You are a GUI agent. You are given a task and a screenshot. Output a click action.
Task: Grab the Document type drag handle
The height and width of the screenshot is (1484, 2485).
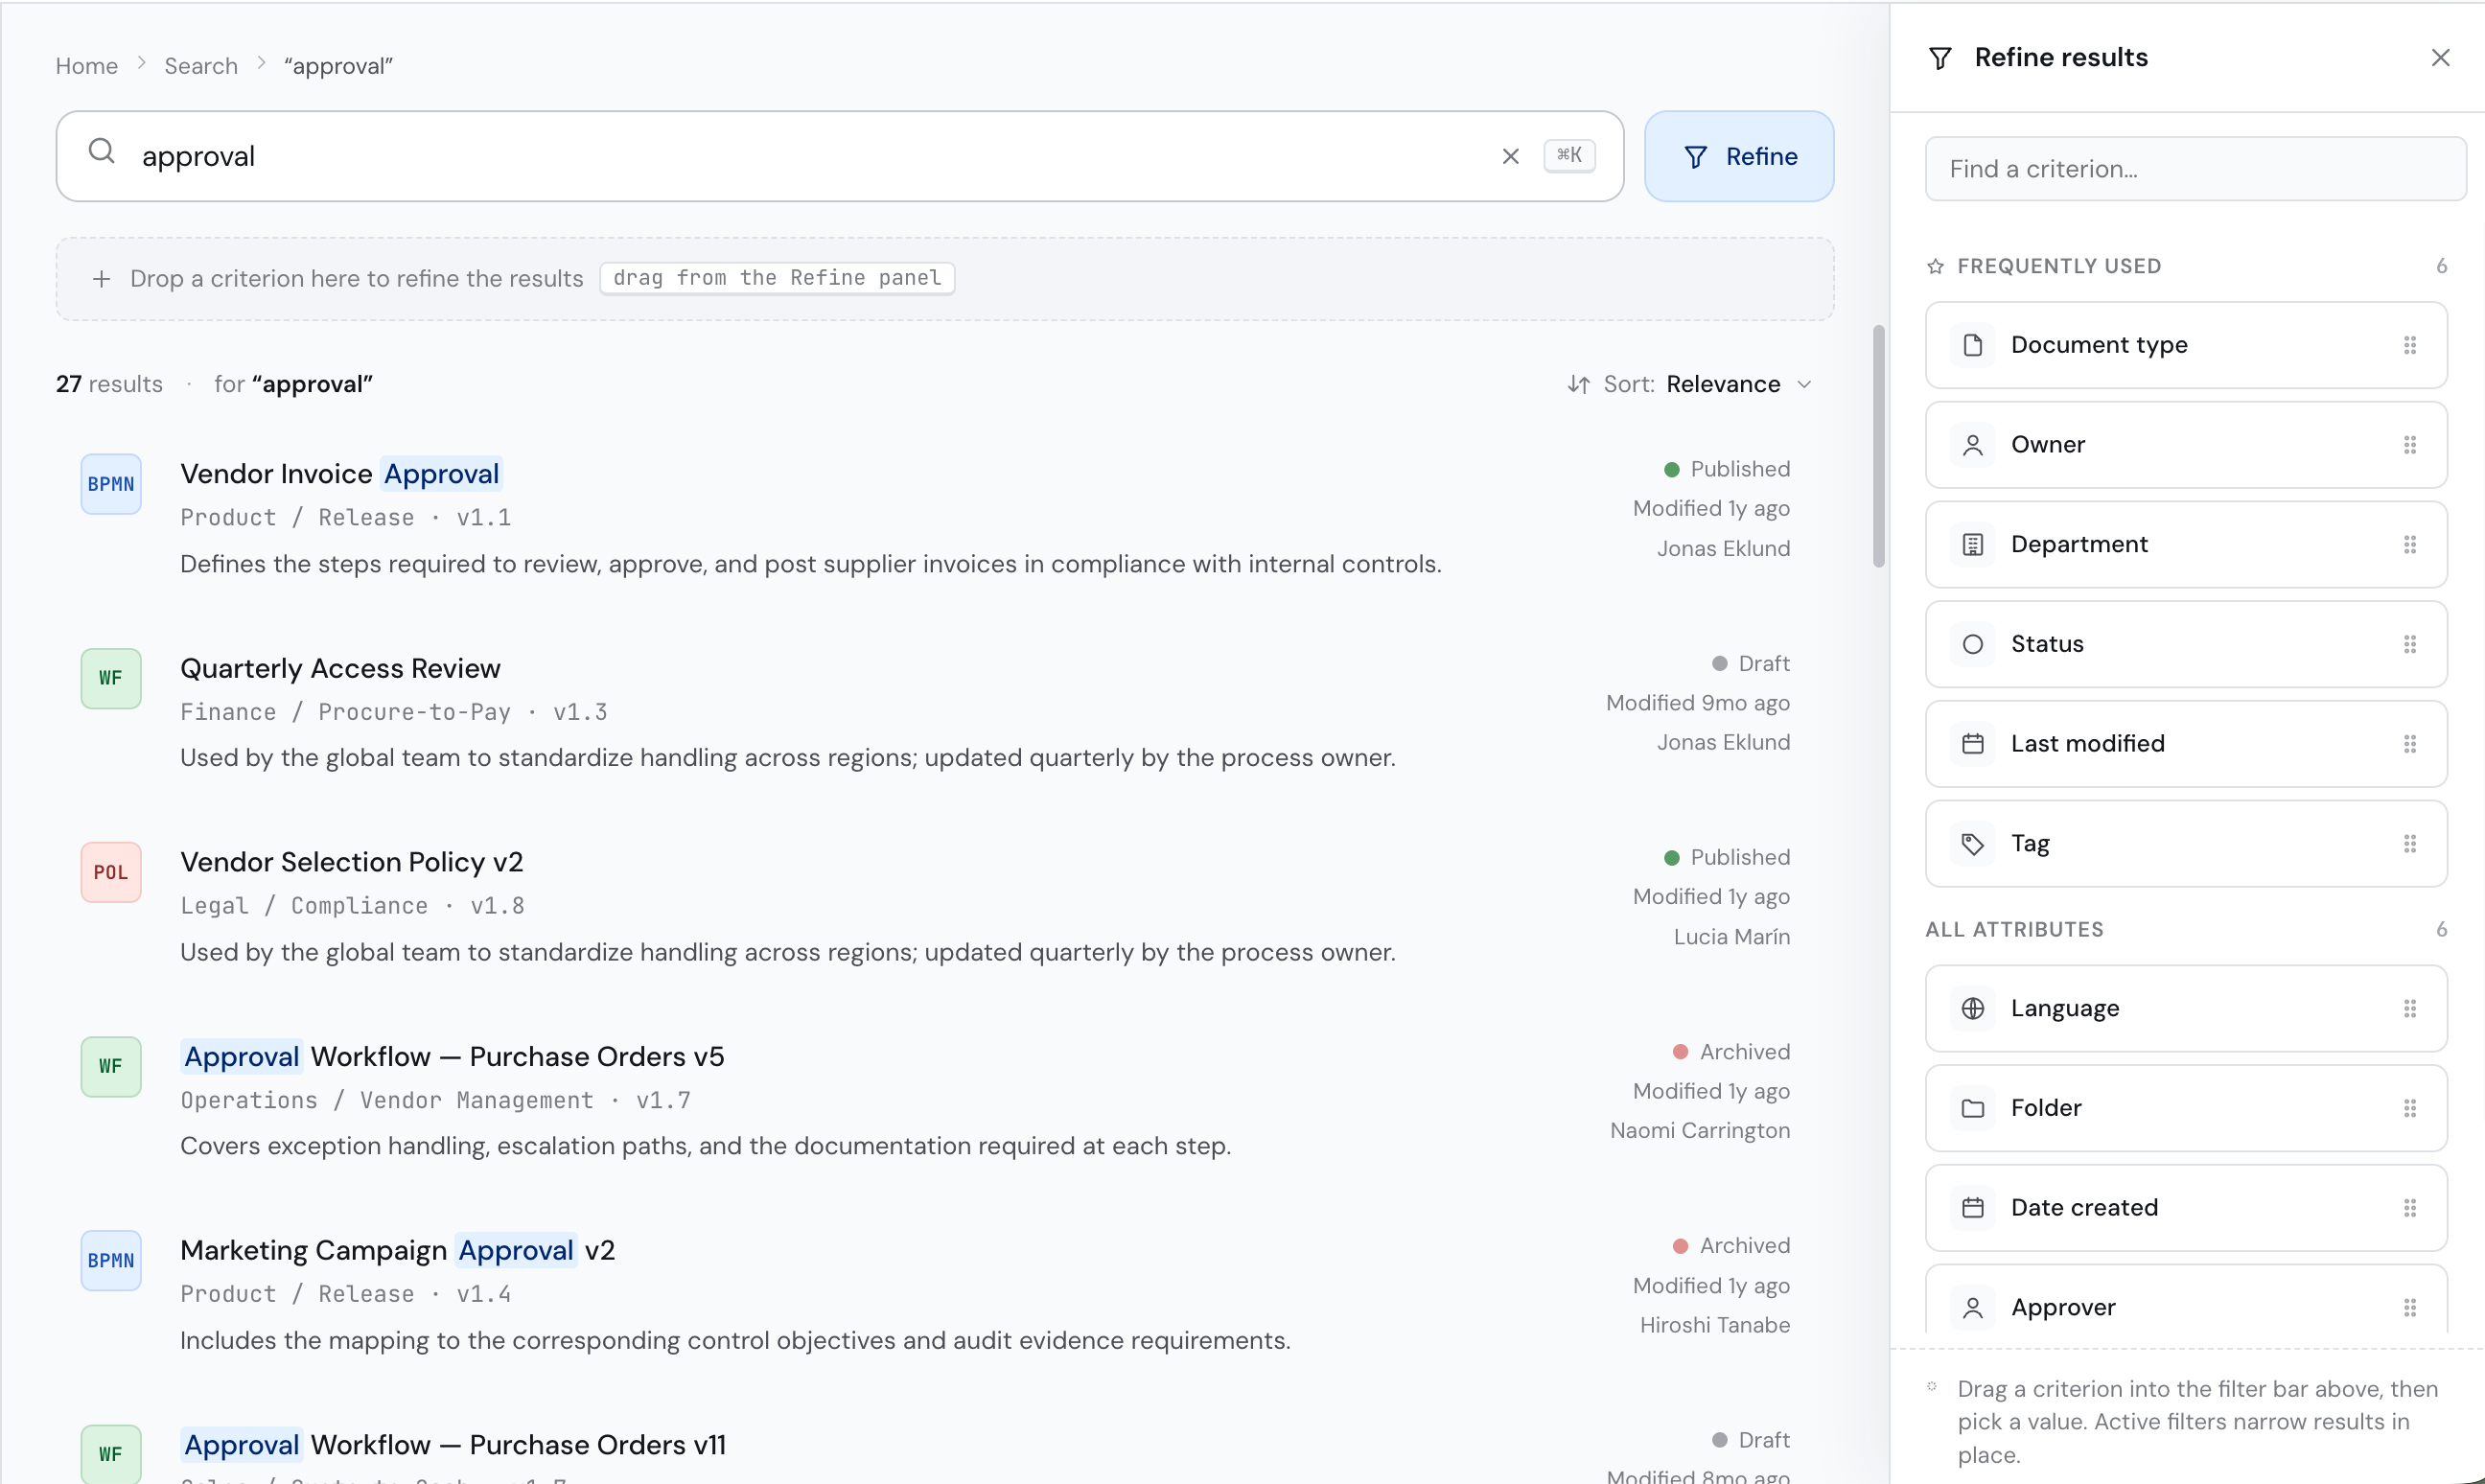coord(2409,345)
